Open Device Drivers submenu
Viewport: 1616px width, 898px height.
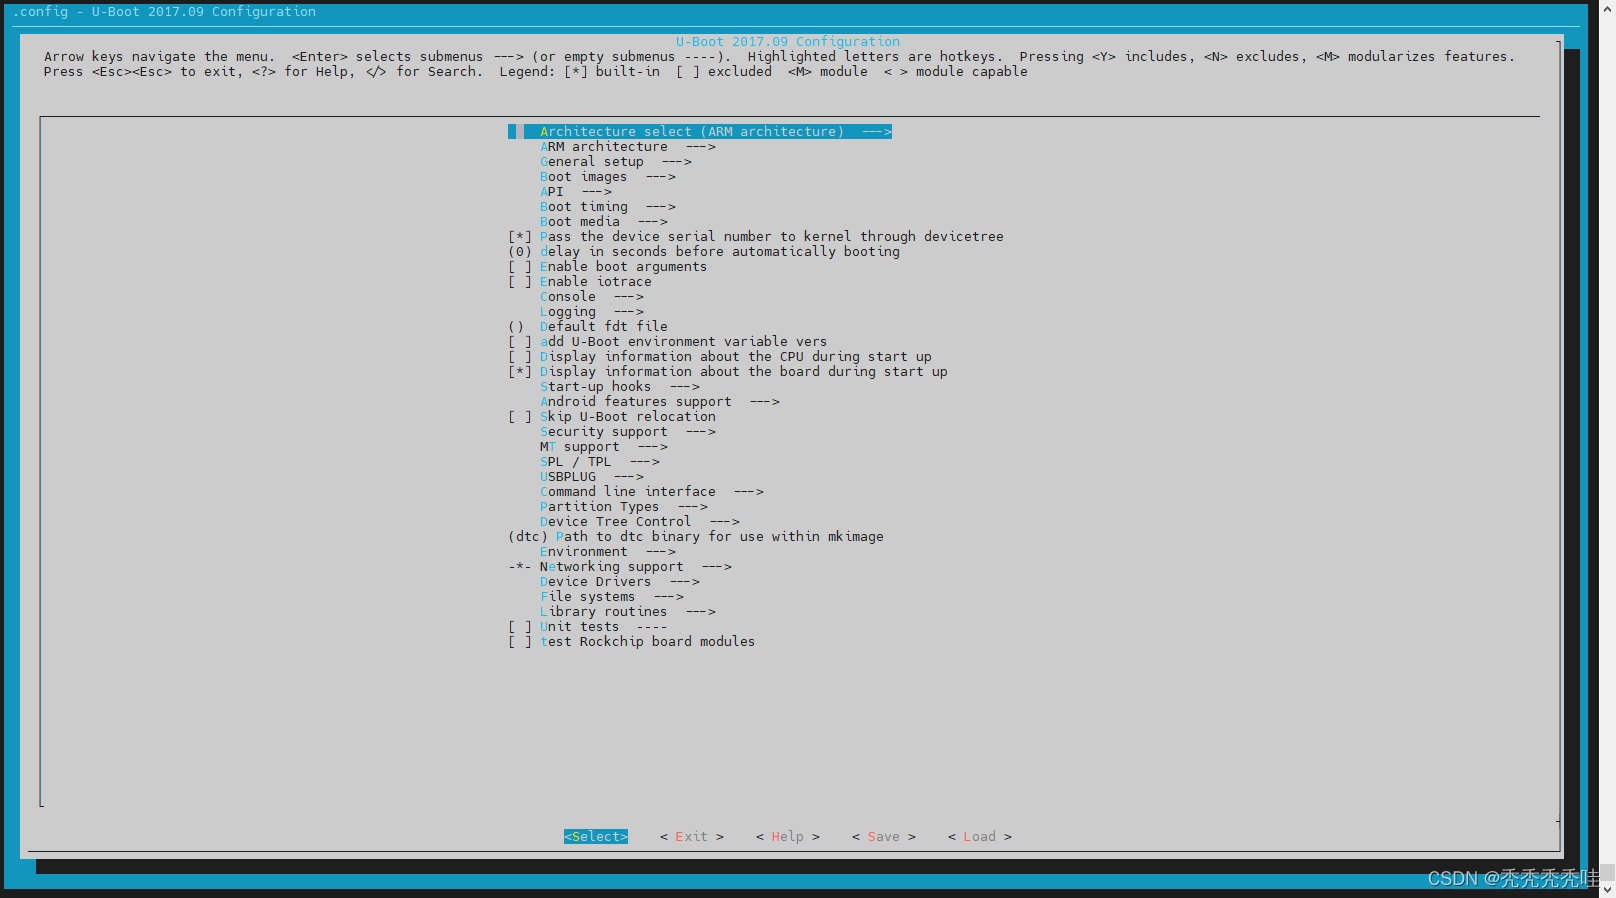[x=620, y=582]
